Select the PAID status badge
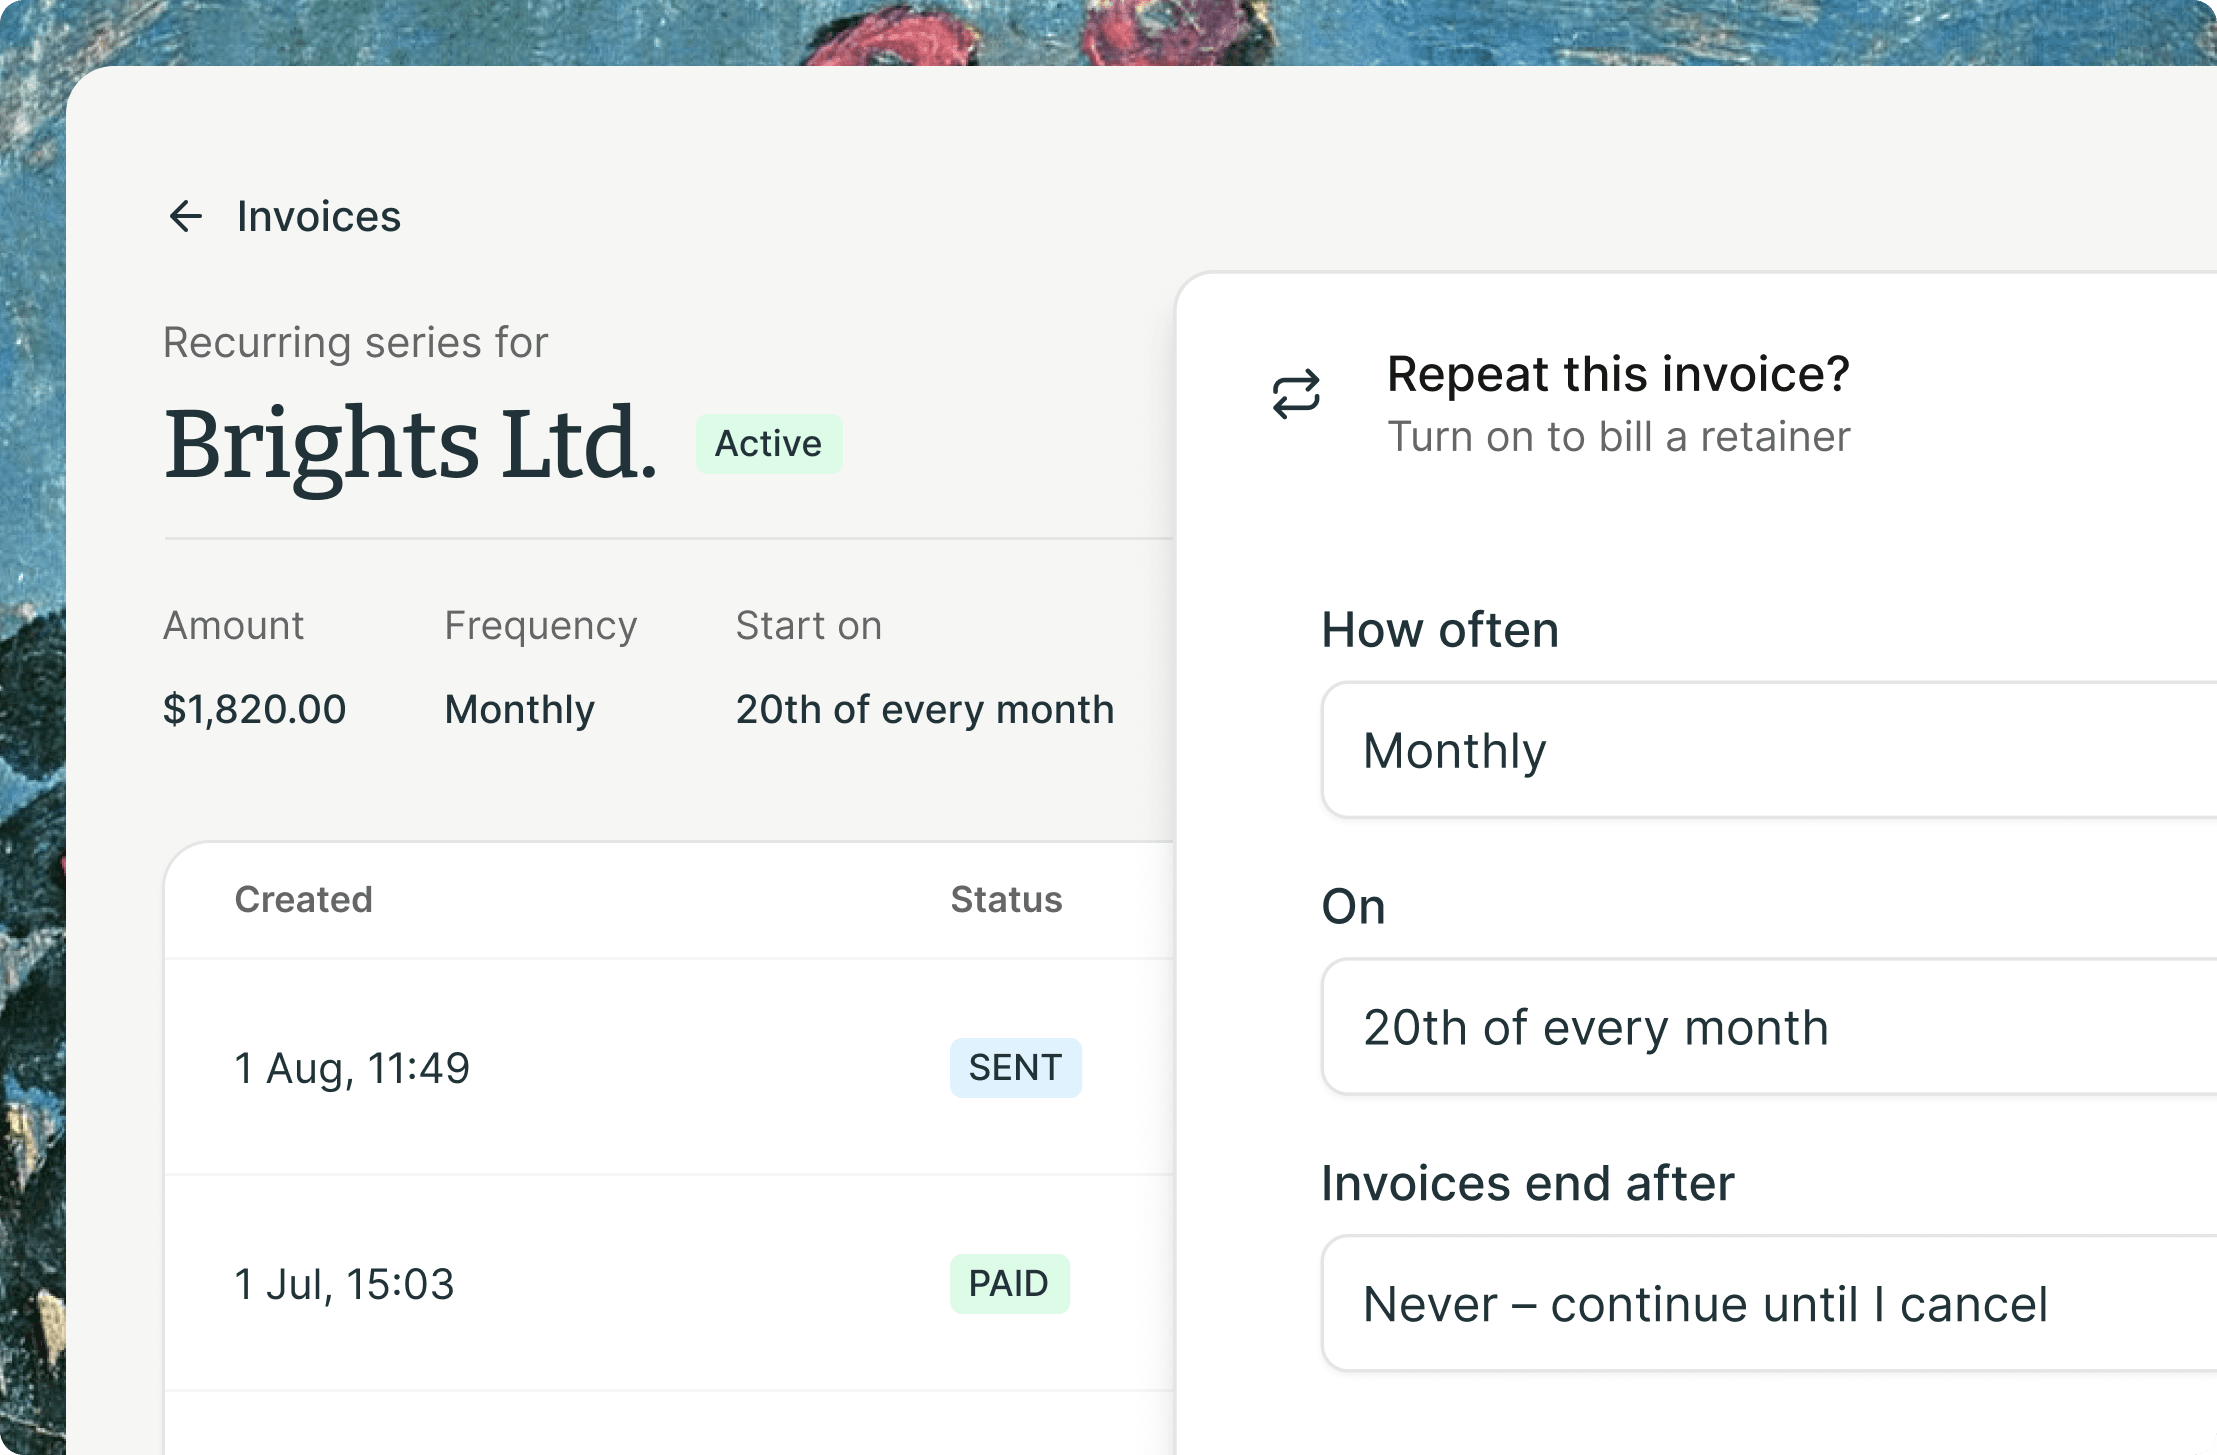The width and height of the screenshot is (2217, 1455). click(x=1009, y=1283)
